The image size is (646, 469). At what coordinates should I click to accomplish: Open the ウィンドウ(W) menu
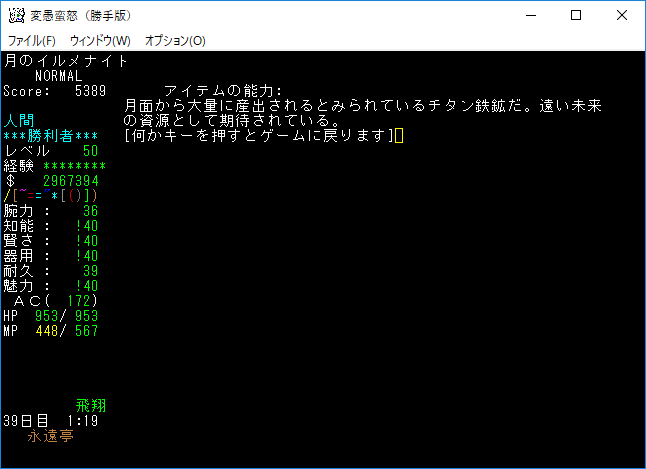pyautogui.click(x=100, y=41)
